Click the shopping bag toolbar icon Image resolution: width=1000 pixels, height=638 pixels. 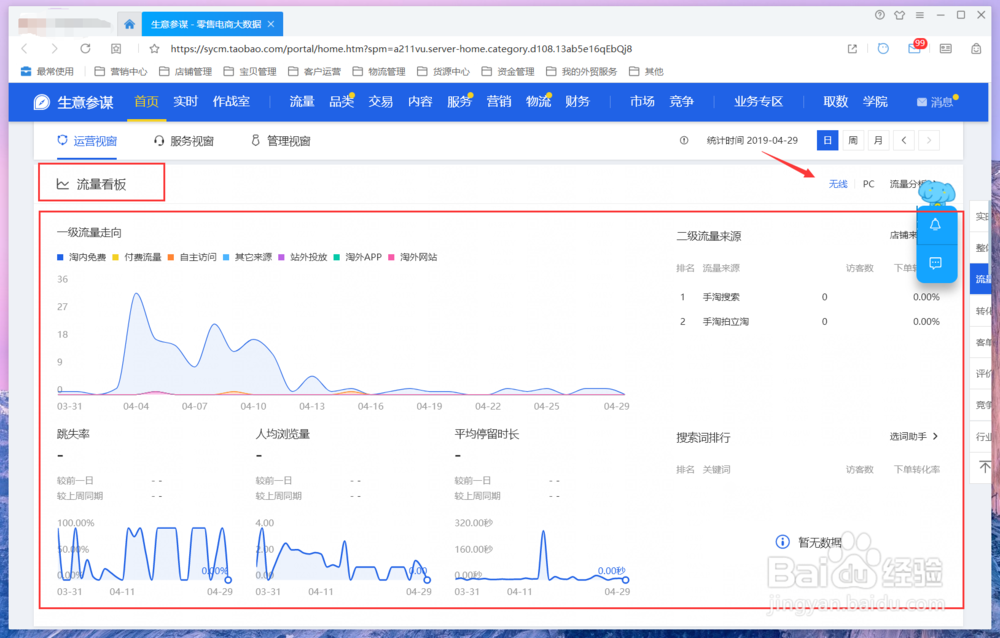point(976,48)
